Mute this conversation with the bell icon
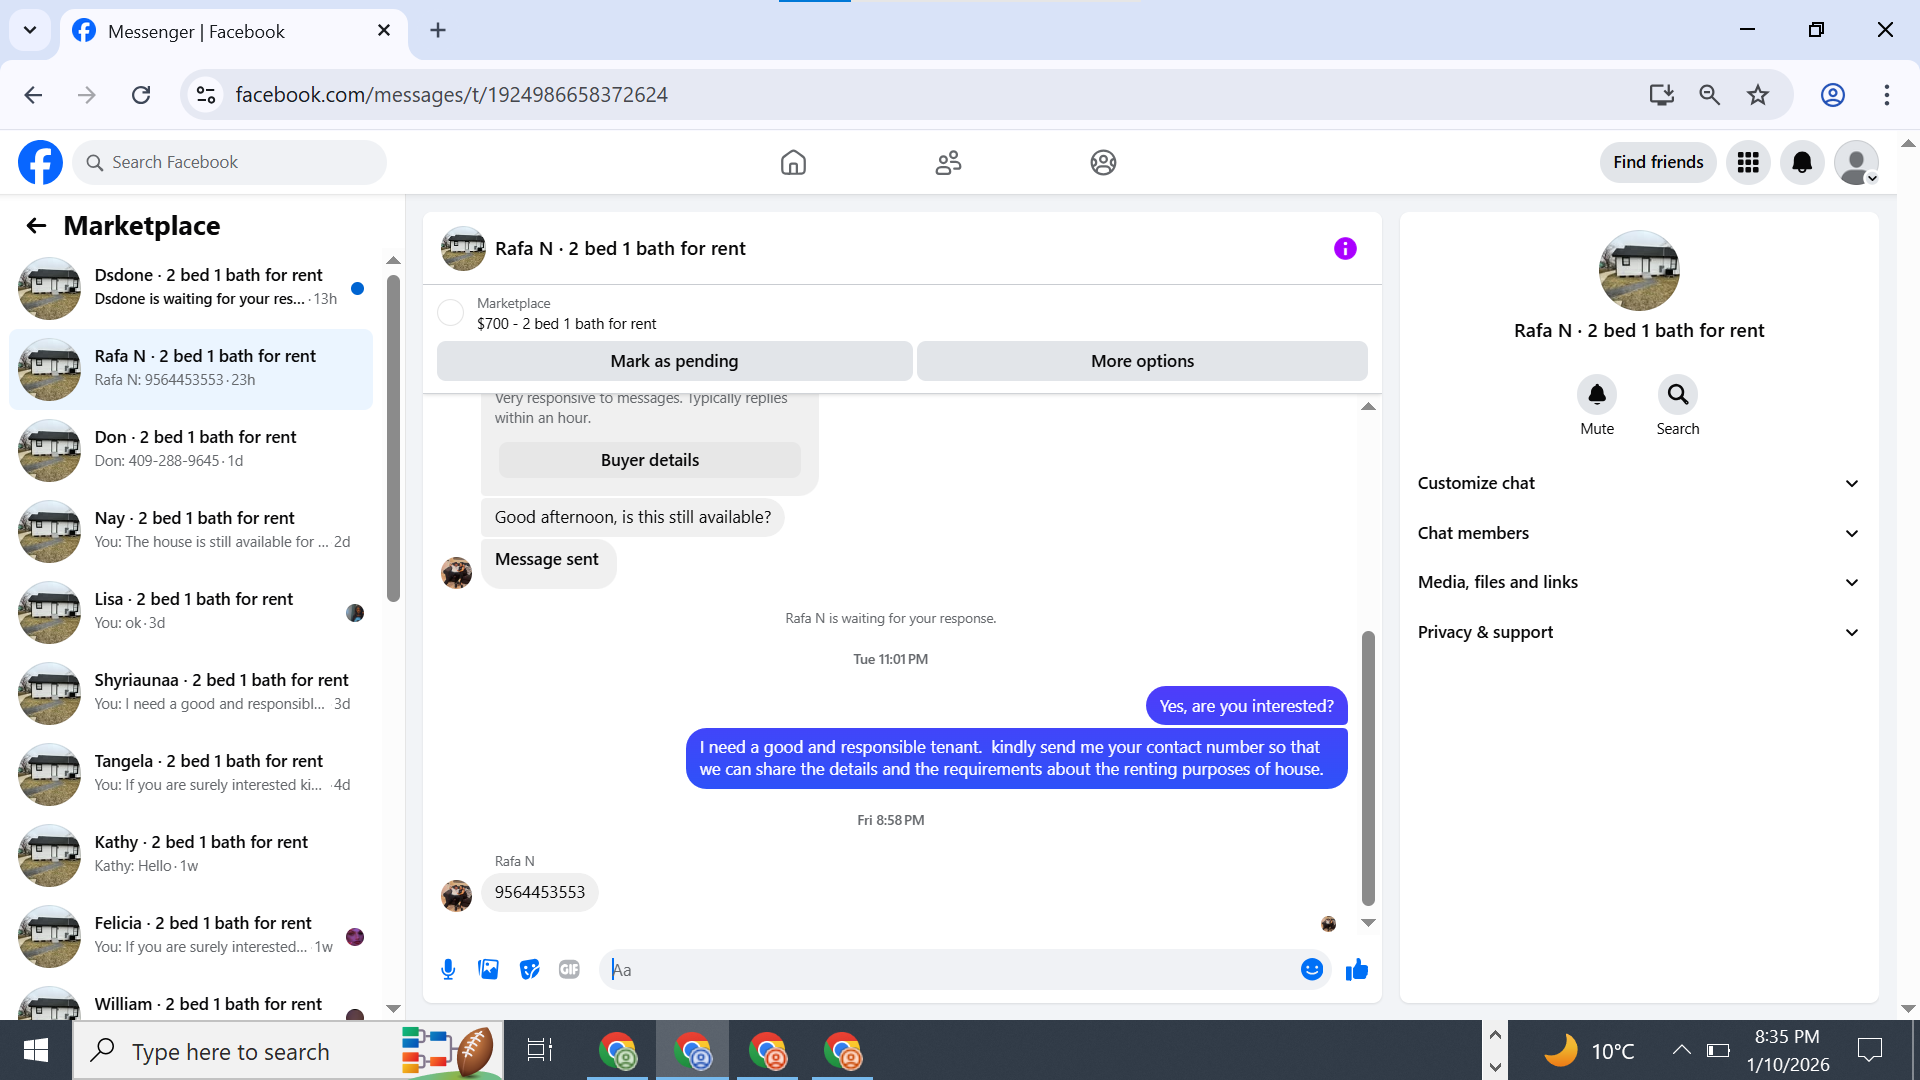This screenshot has width=1920, height=1080. point(1596,395)
